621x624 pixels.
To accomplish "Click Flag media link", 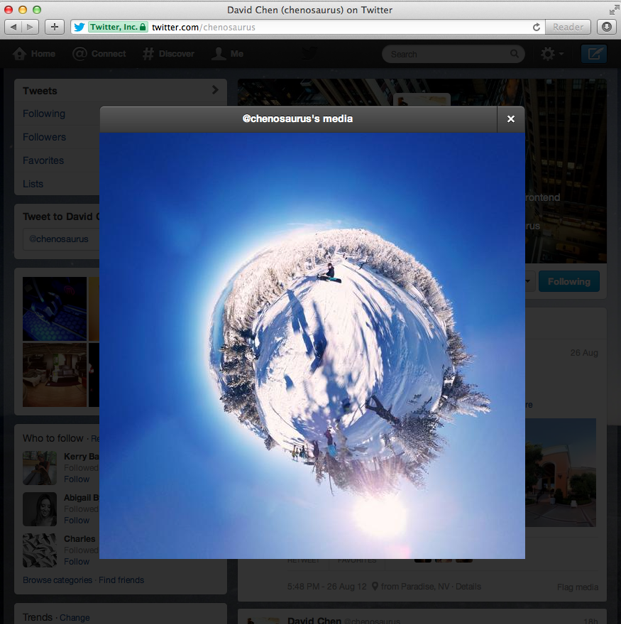I will click(x=578, y=587).
